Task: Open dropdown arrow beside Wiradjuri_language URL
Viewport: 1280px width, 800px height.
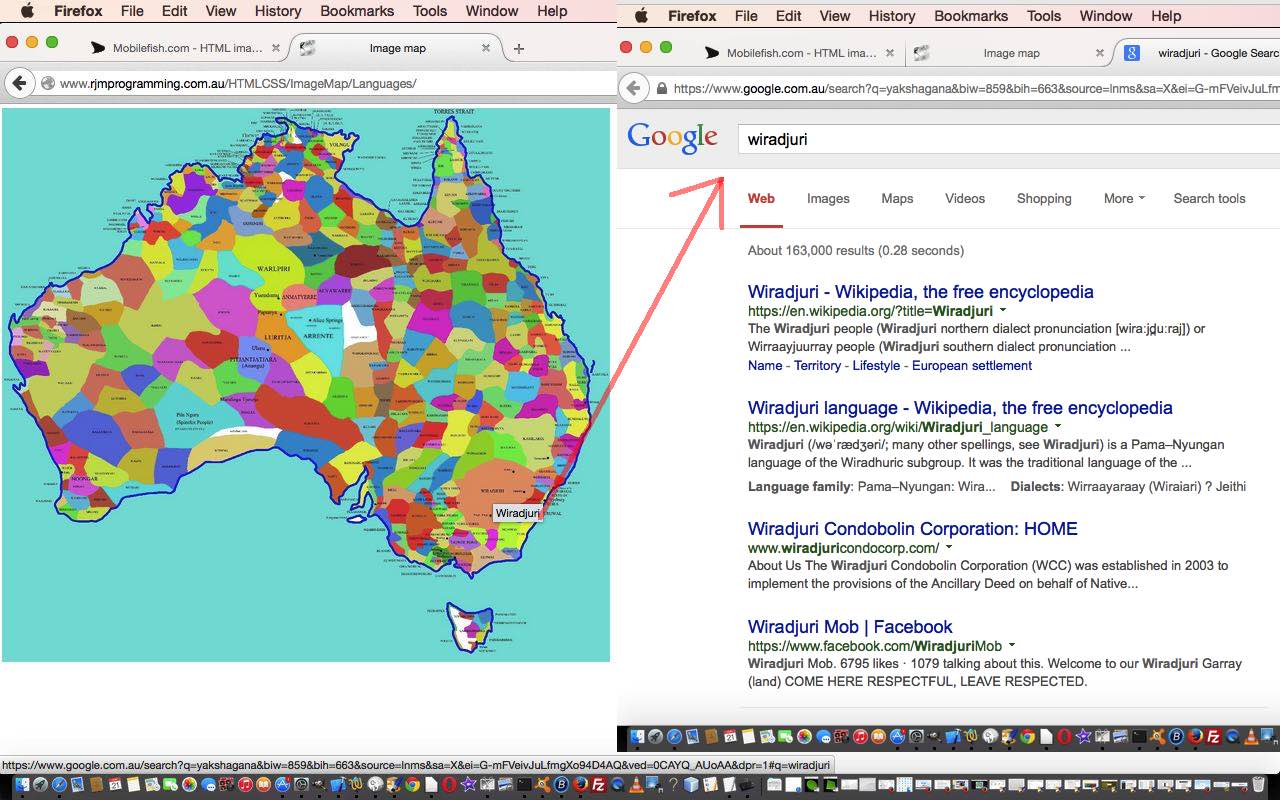Action: [x=1058, y=427]
